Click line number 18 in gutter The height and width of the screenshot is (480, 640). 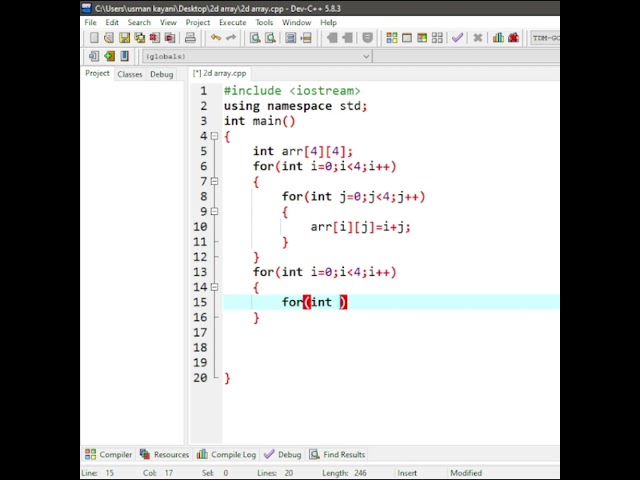[200, 348]
